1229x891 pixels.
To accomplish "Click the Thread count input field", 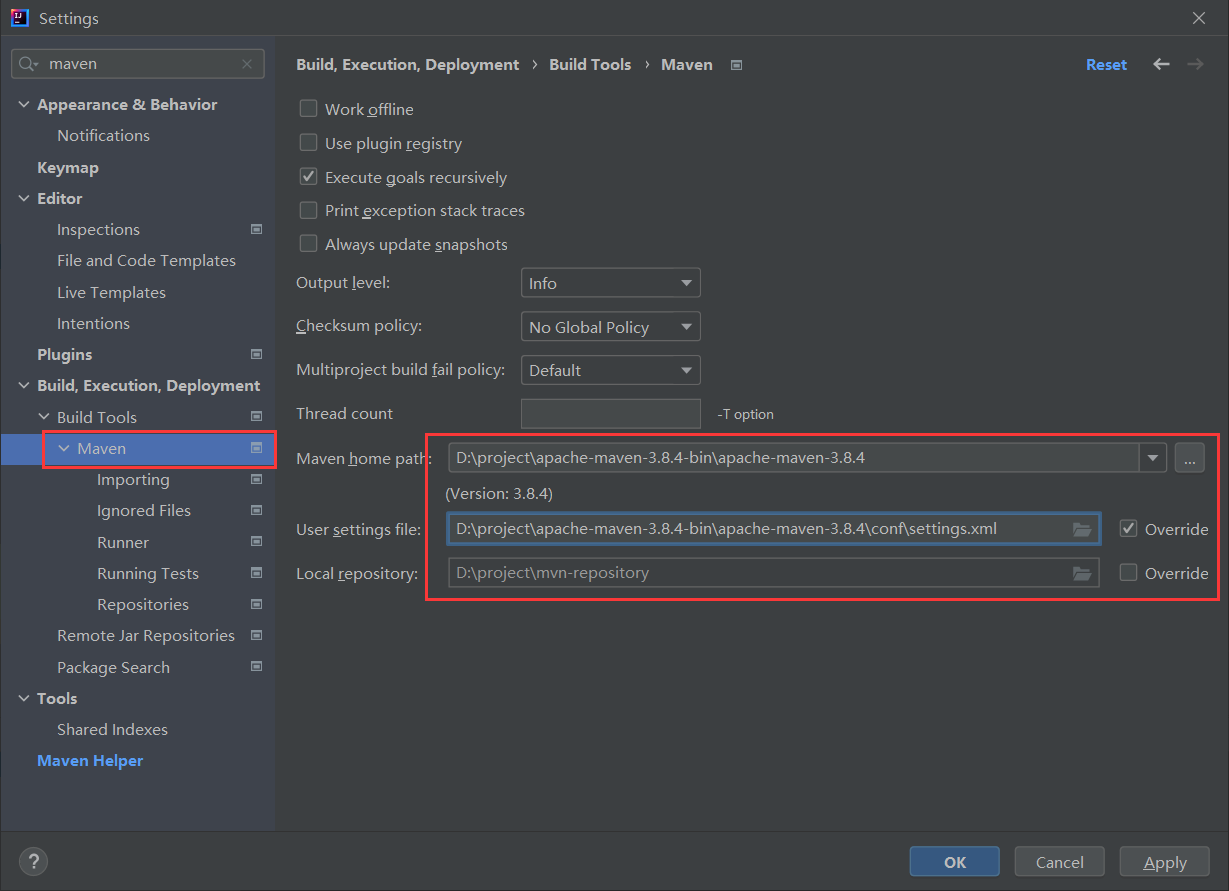I will click(610, 414).
